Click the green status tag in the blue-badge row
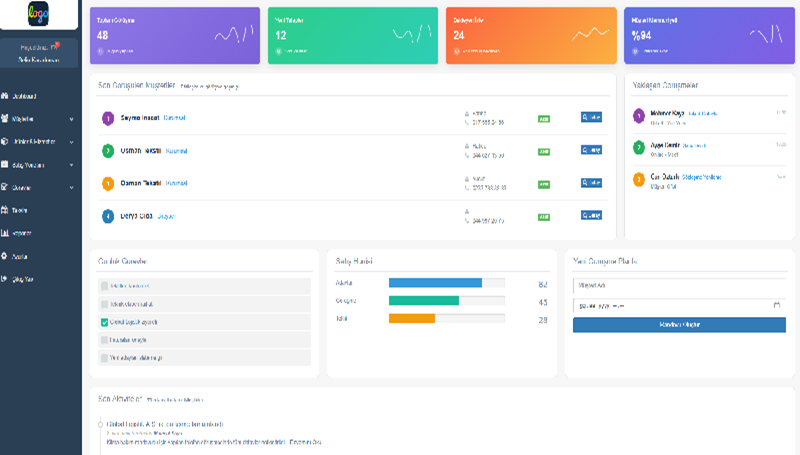Screen dimensions: 800x455 point(544,217)
